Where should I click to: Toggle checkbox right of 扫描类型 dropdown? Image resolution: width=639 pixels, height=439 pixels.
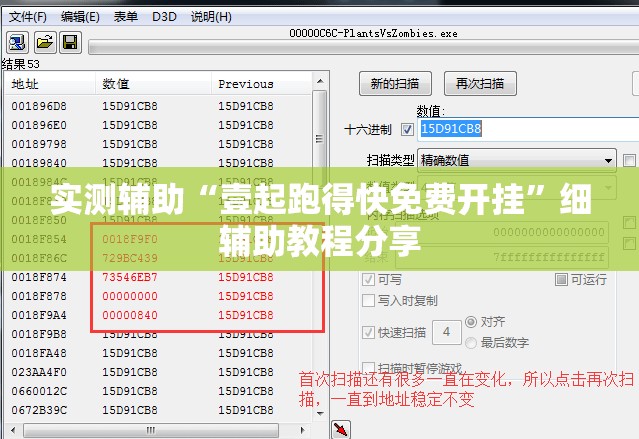629,160
